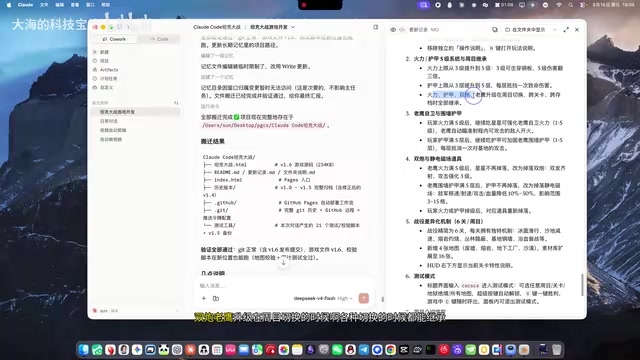The height and width of the screenshot is (360, 640).
Task: Click Wi-Fi icon in the menu bar
Action: pyautogui.click(x=559, y=5)
